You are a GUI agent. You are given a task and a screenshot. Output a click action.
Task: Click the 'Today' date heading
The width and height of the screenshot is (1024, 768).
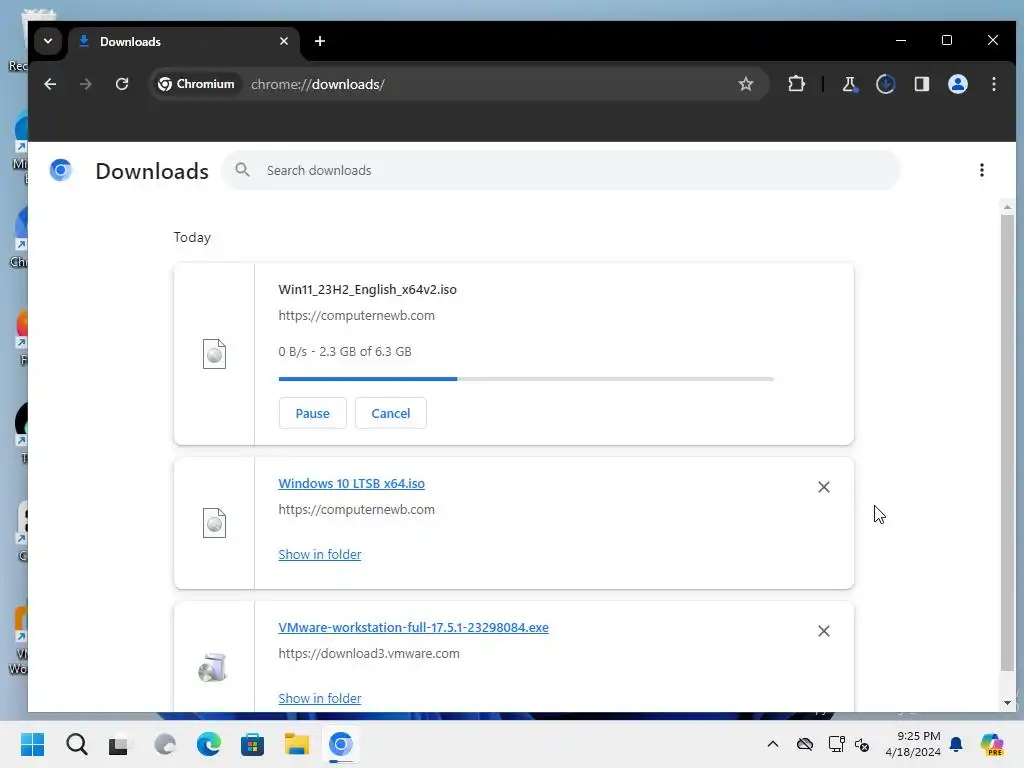click(x=192, y=237)
